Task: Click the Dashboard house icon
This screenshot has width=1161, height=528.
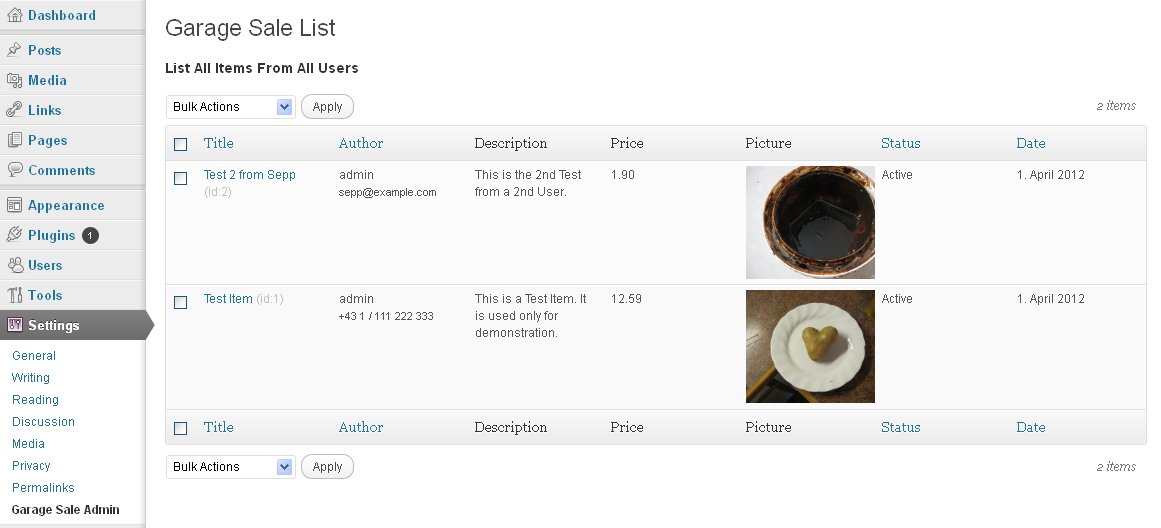Action: [15, 15]
